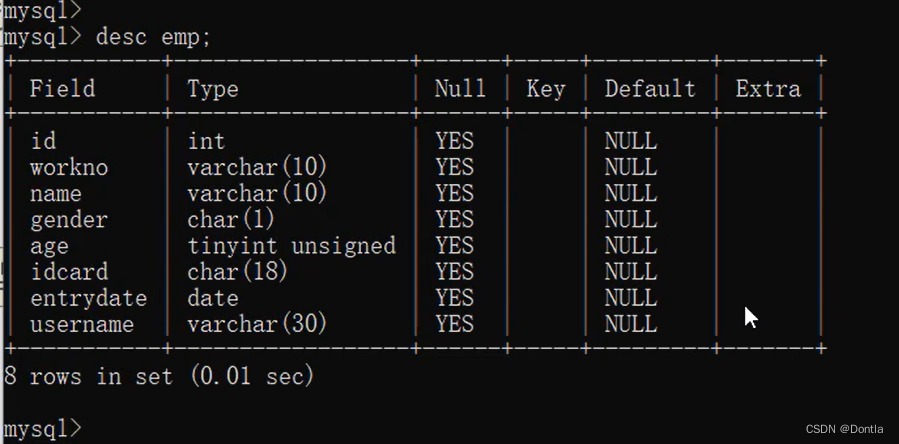Click the 'Field' column header

click(62, 89)
